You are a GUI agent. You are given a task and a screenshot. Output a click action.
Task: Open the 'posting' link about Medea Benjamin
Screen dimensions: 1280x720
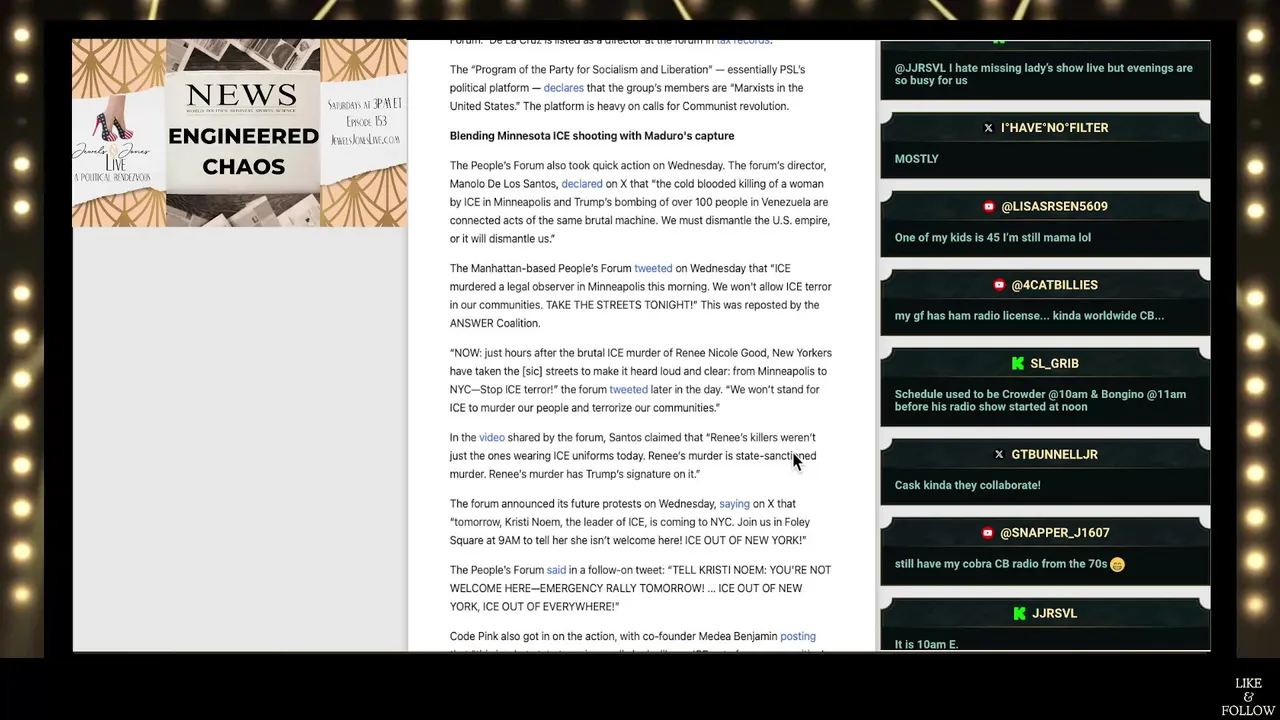click(798, 636)
